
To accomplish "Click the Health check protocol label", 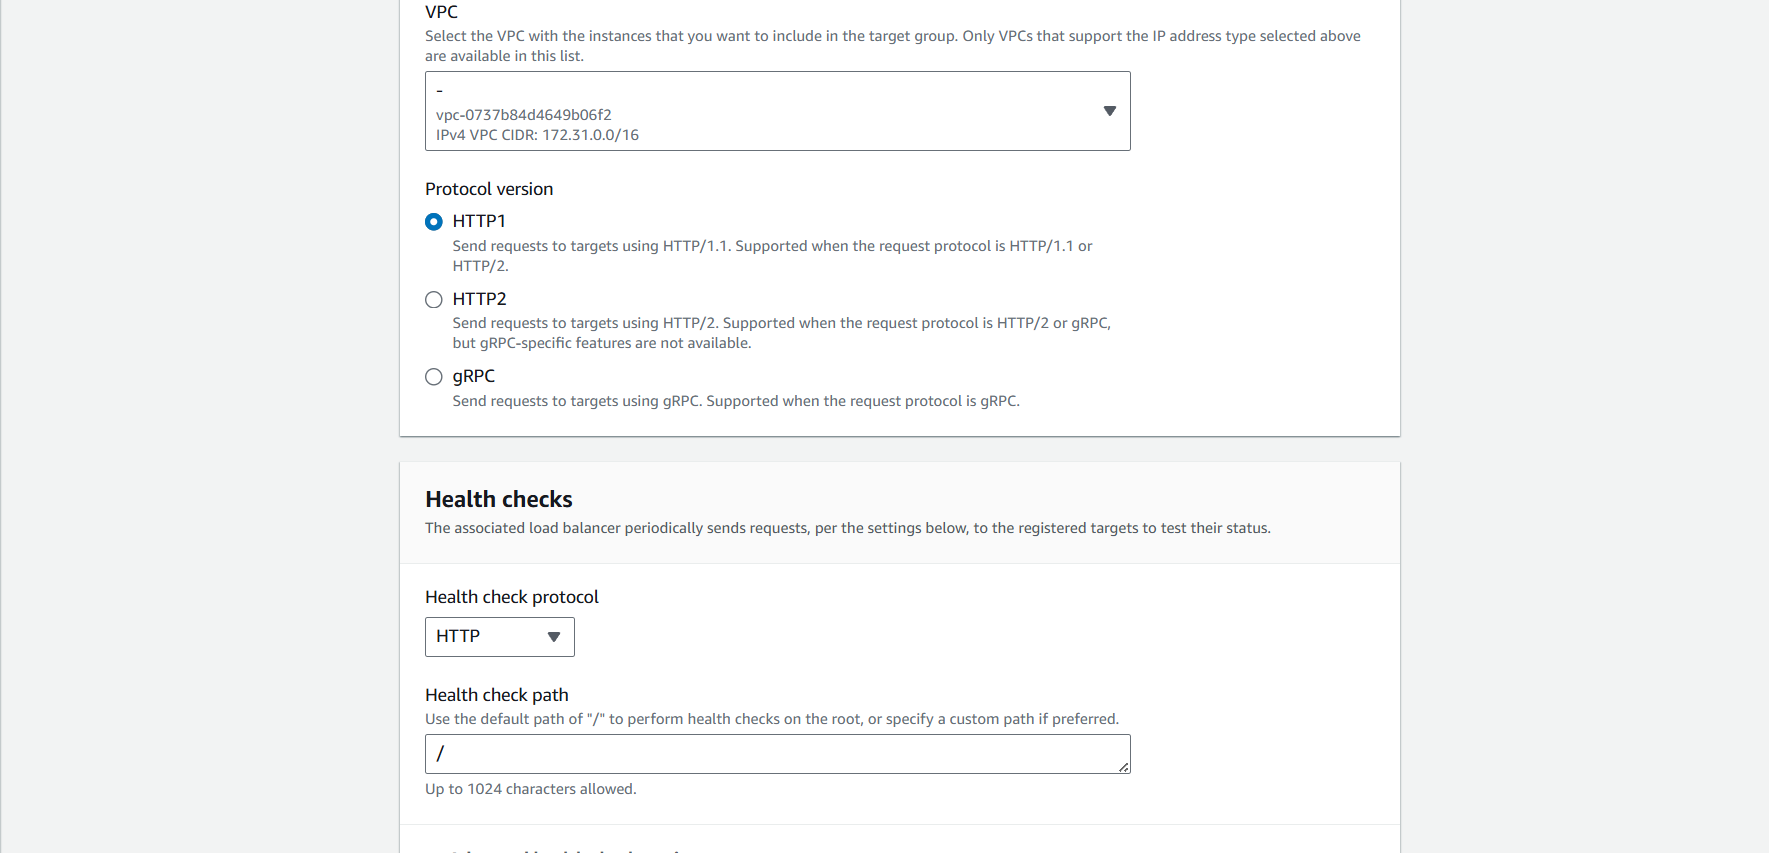I will point(512,597).
